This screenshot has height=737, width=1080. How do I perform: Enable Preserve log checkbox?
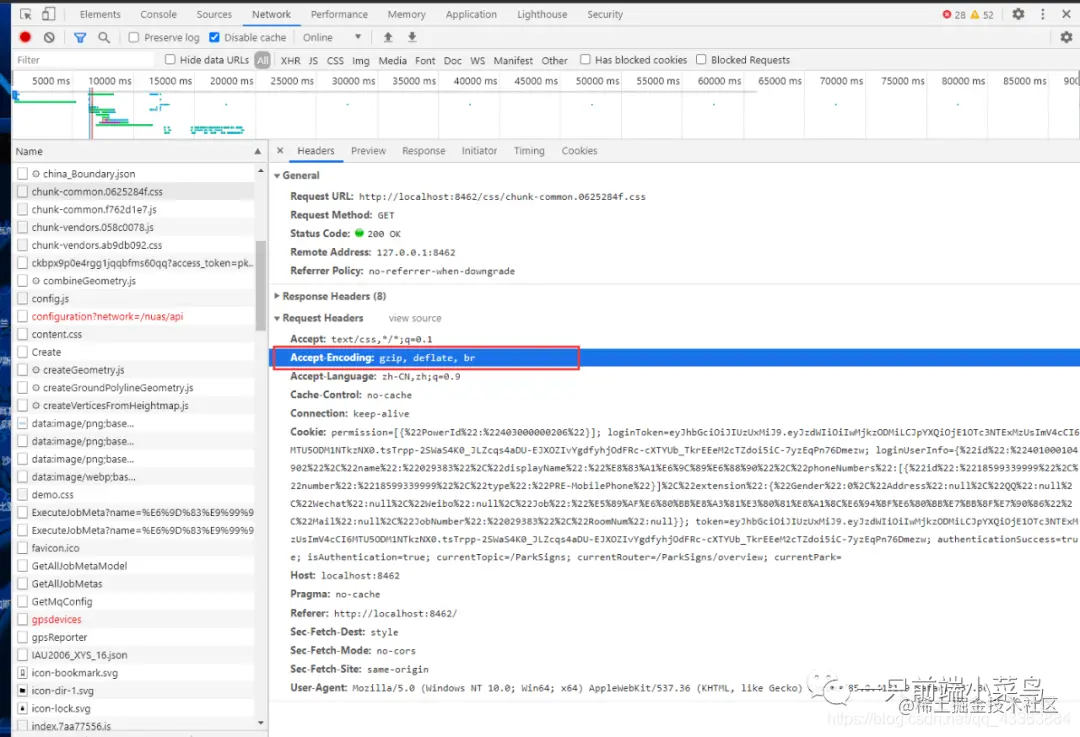tap(134, 37)
